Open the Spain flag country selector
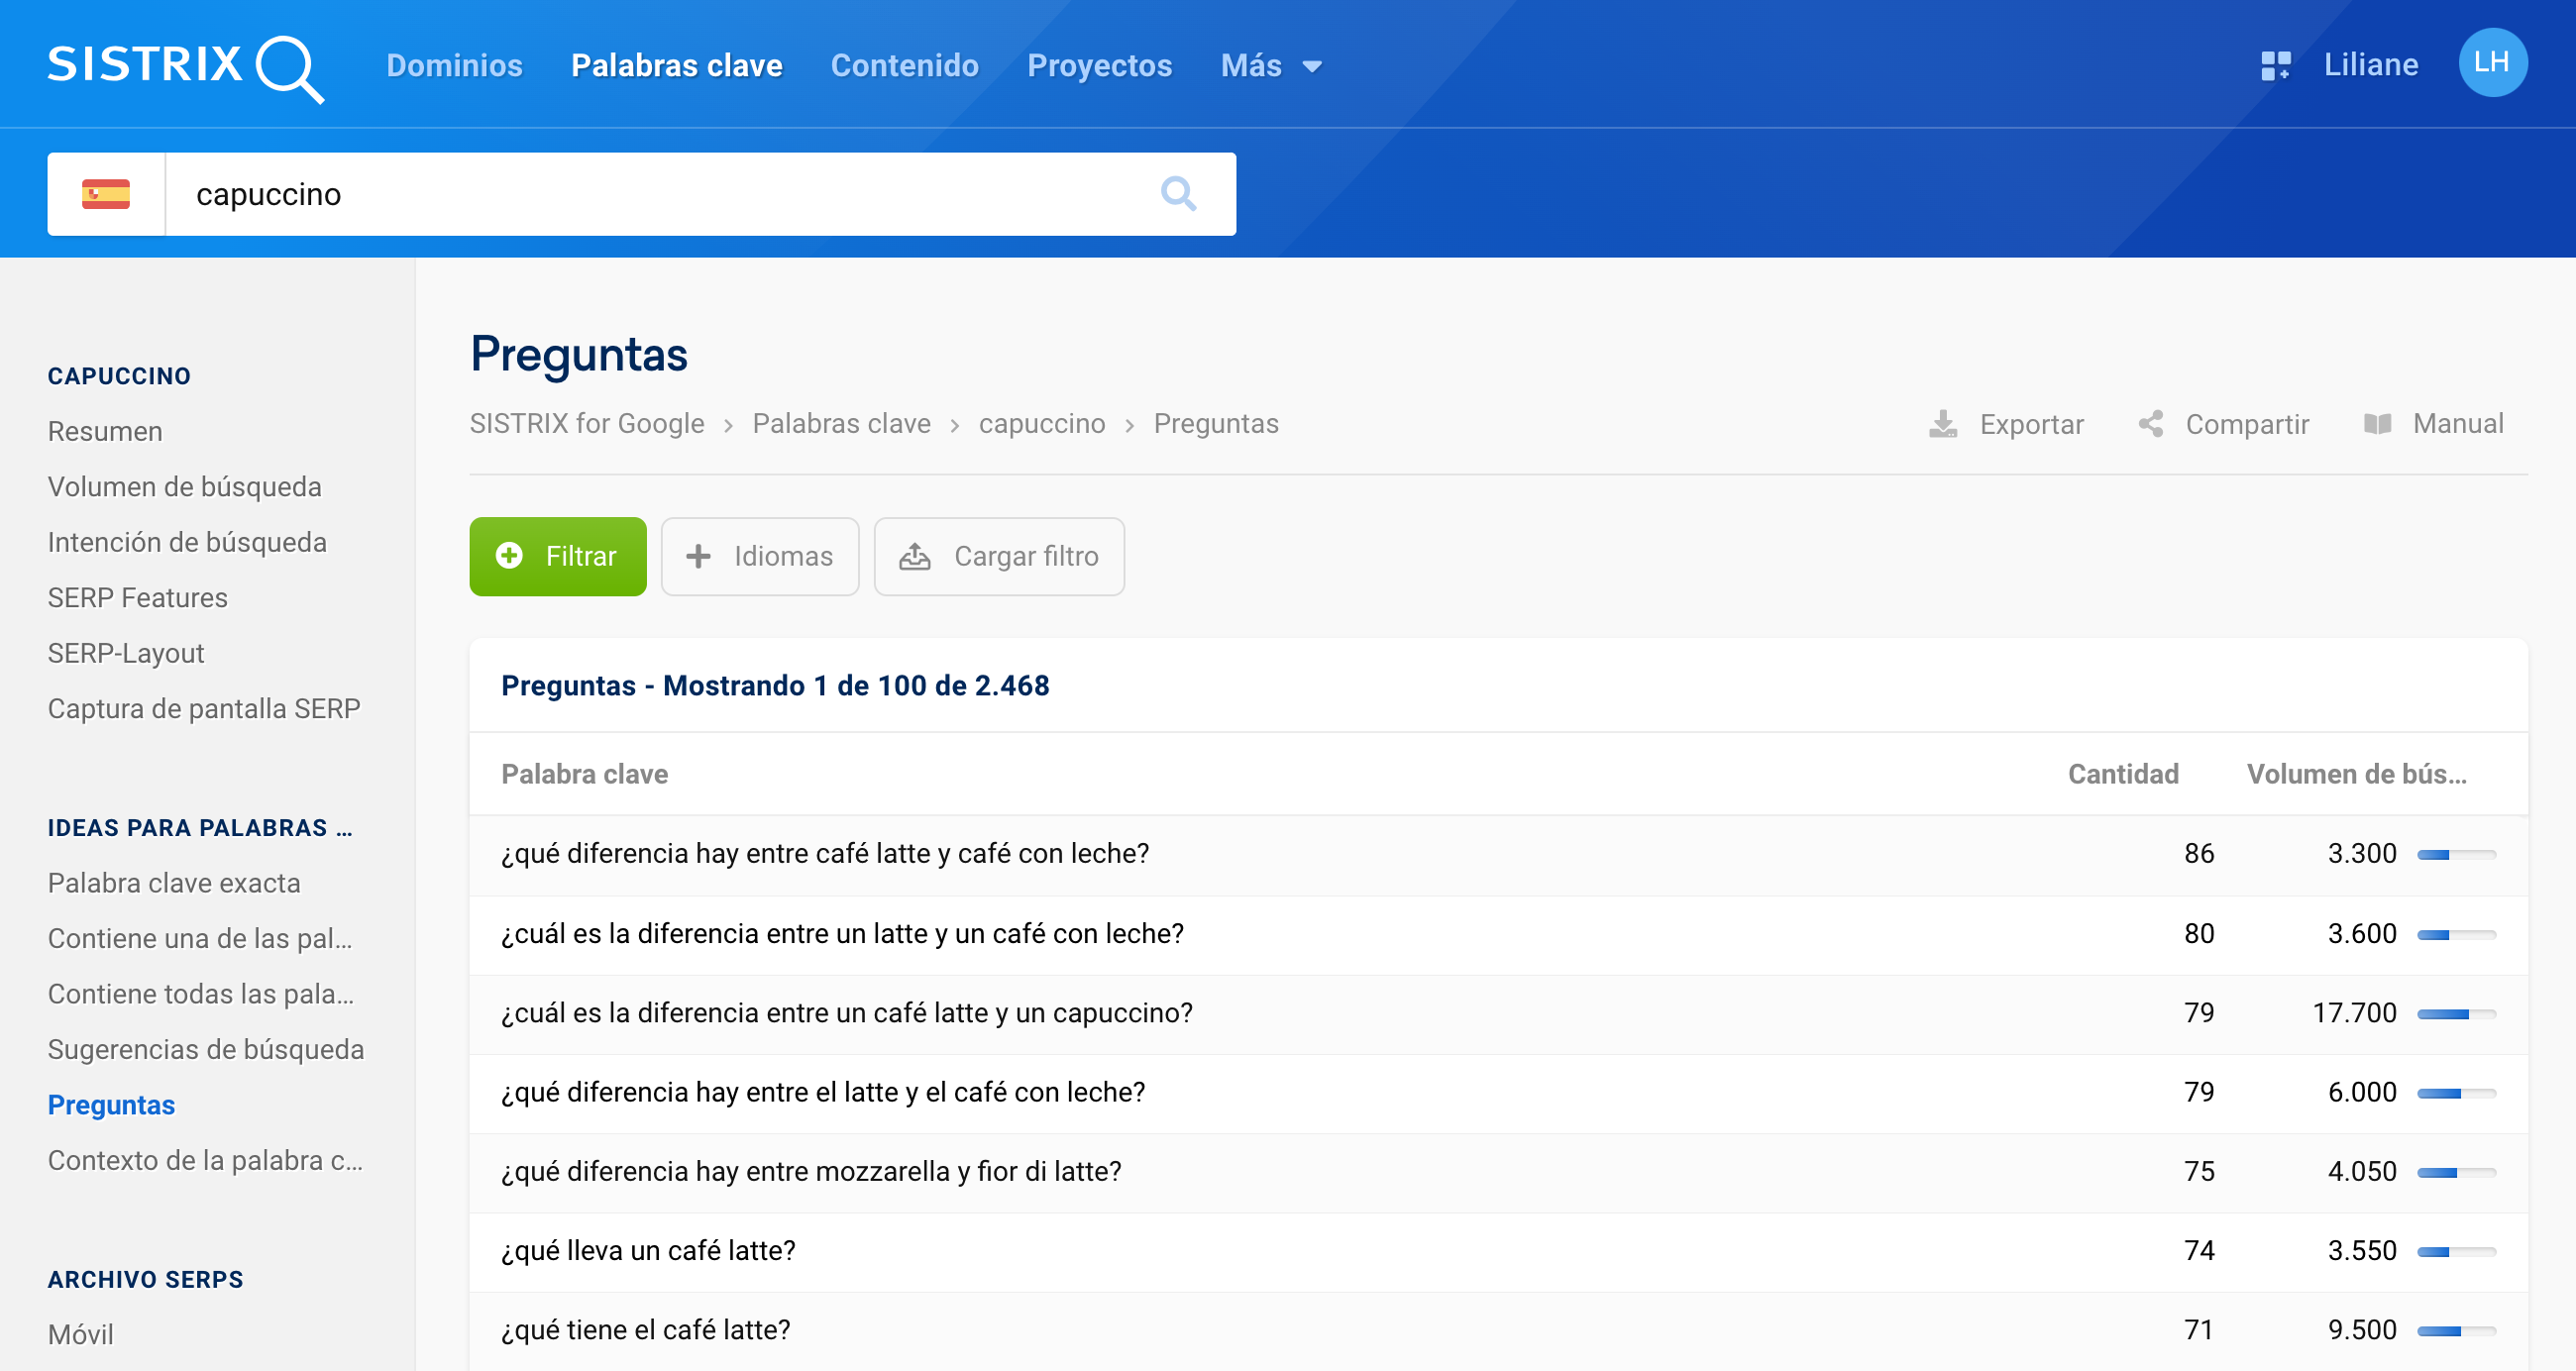 (106, 193)
